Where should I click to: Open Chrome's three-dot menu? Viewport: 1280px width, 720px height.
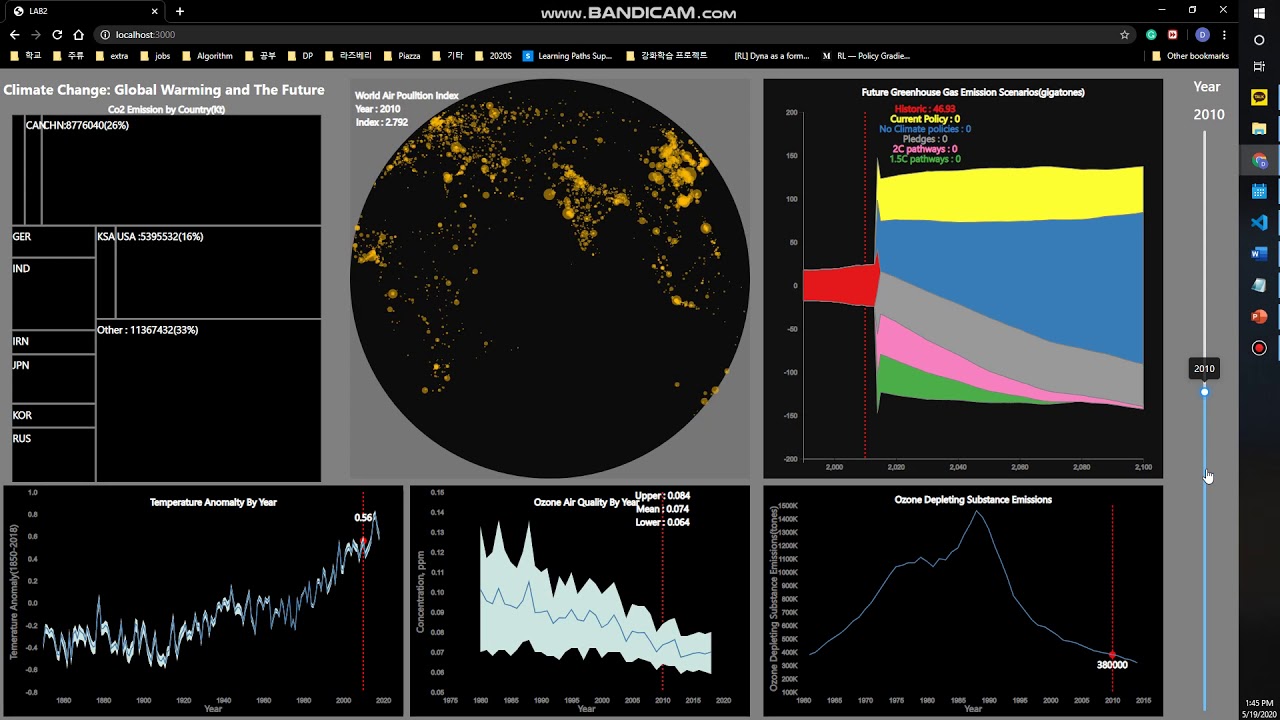1224,35
